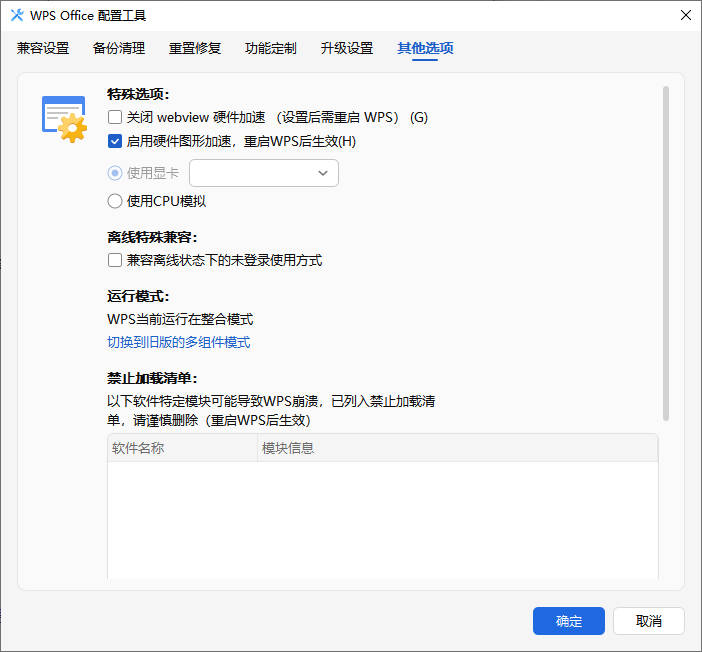This screenshot has height=652, width=702.
Task: Click the 运行模式 heading
Action: (x=138, y=296)
